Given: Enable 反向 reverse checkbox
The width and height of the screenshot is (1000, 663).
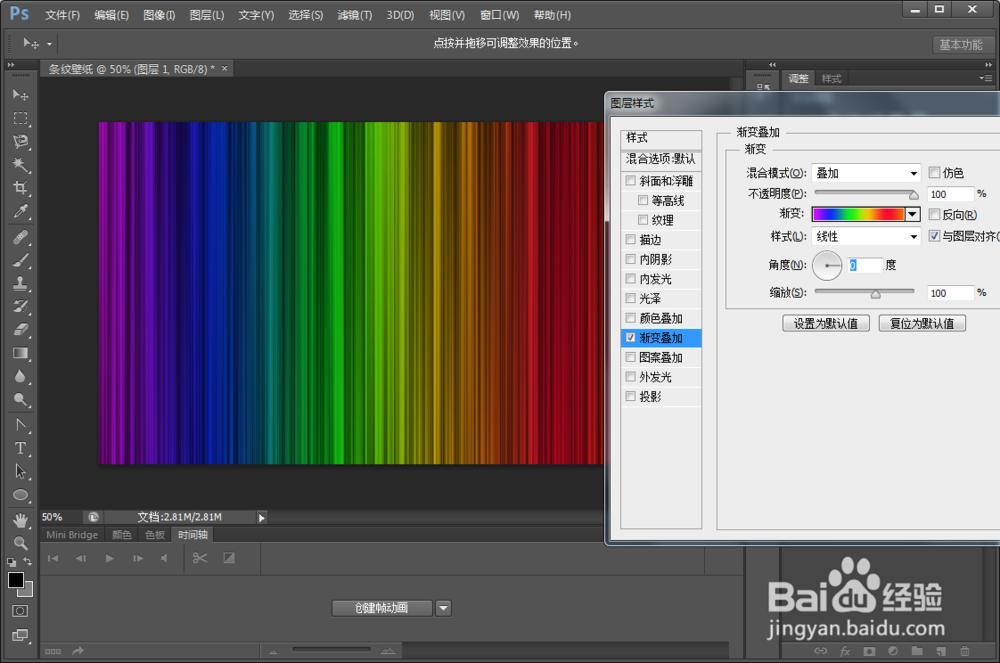Looking at the screenshot, I should (934, 214).
